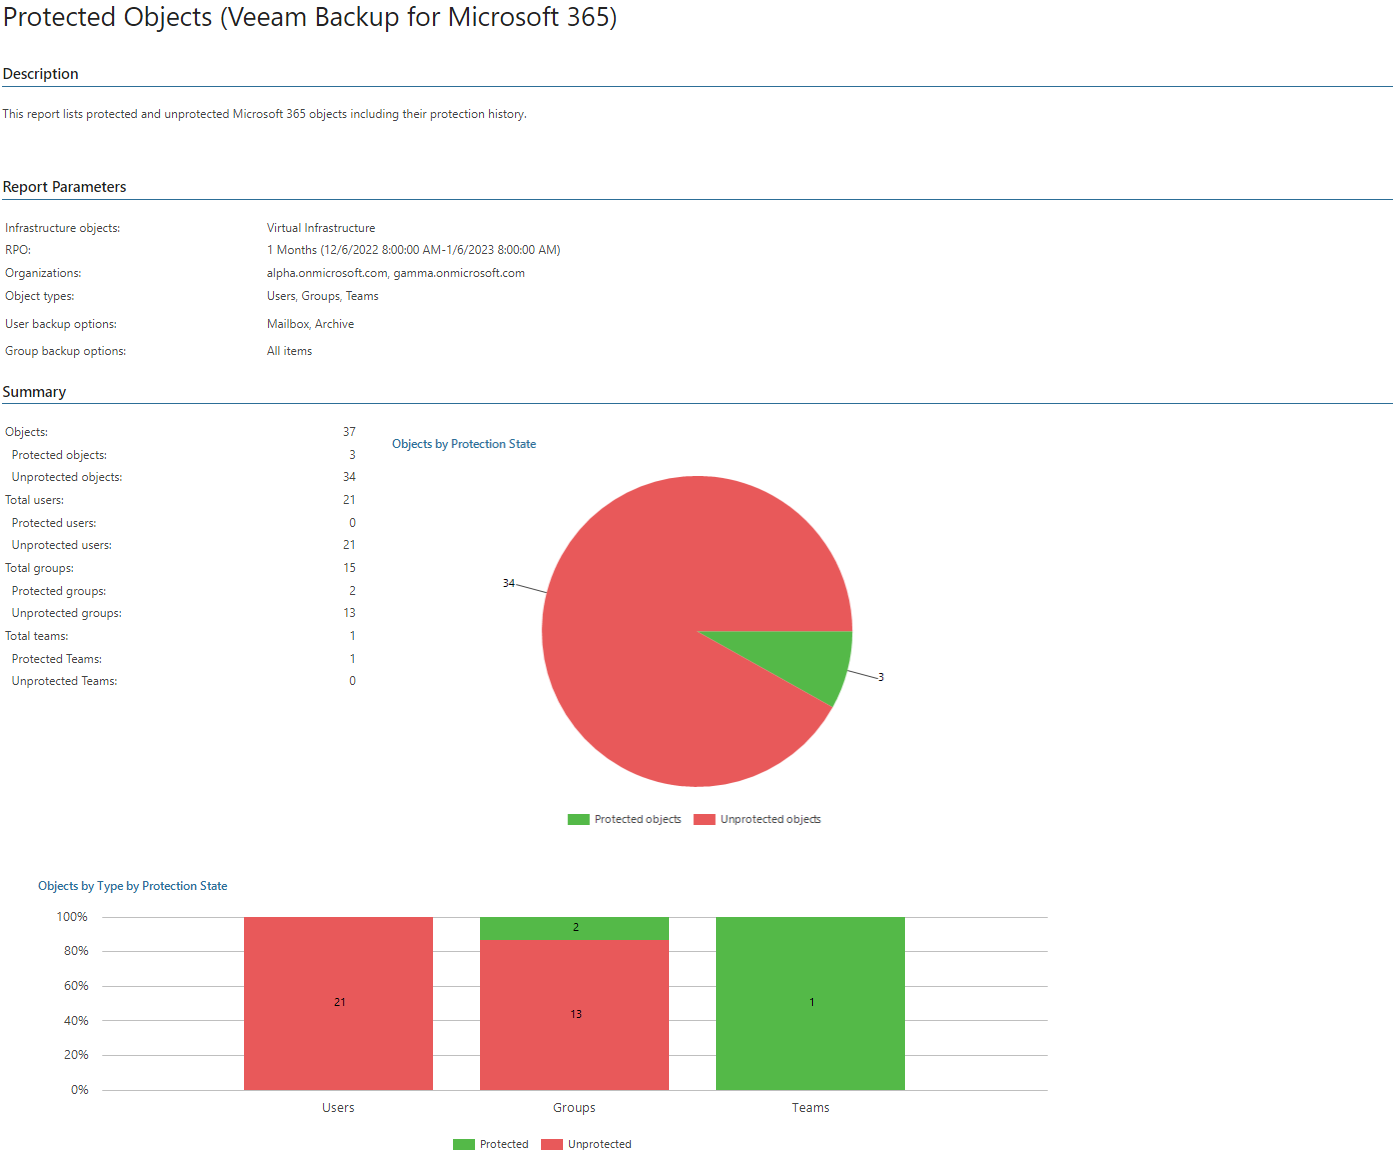1400x1160 pixels.
Task: Click the 60% y-axis label
Action: pyautogui.click(x=76, y=986)
